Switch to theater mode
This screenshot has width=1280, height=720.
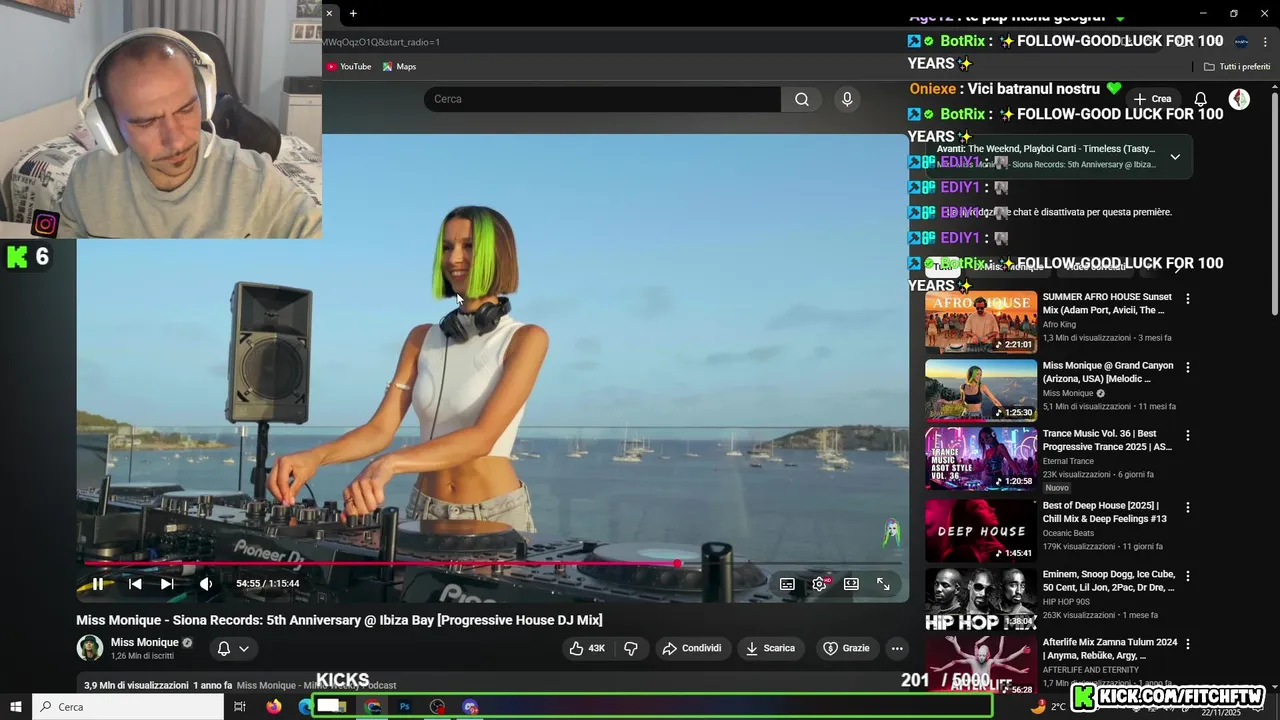point(851,584)
